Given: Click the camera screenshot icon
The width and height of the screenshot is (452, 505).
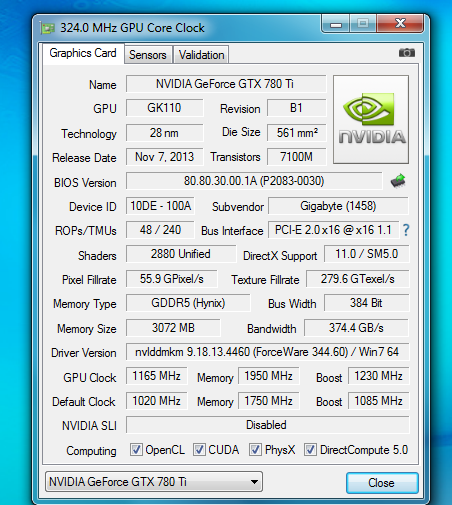Looking at the screenshot, I should 406,53.
